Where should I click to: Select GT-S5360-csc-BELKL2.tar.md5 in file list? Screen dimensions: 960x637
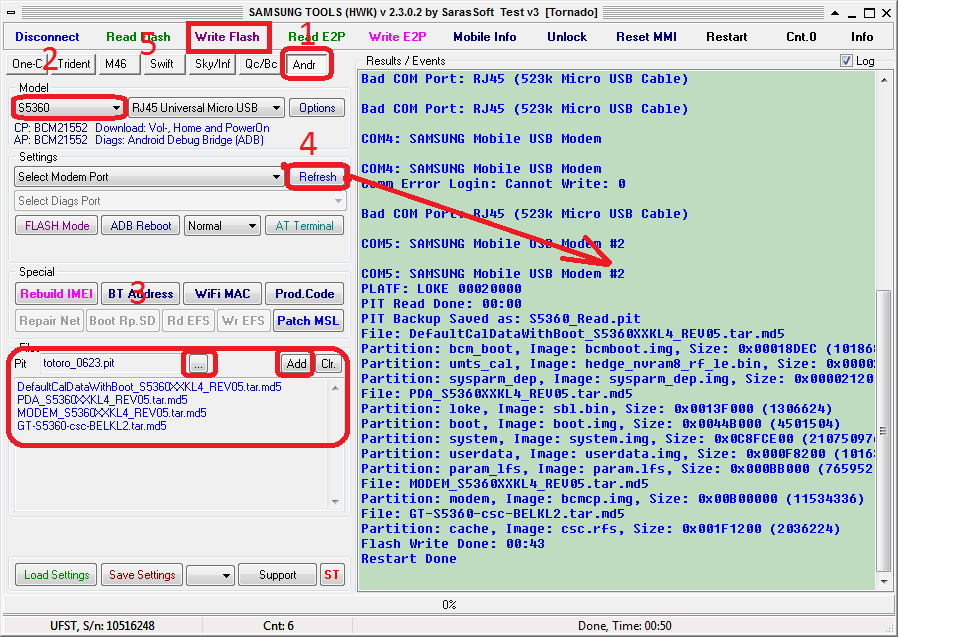[92, 426]
